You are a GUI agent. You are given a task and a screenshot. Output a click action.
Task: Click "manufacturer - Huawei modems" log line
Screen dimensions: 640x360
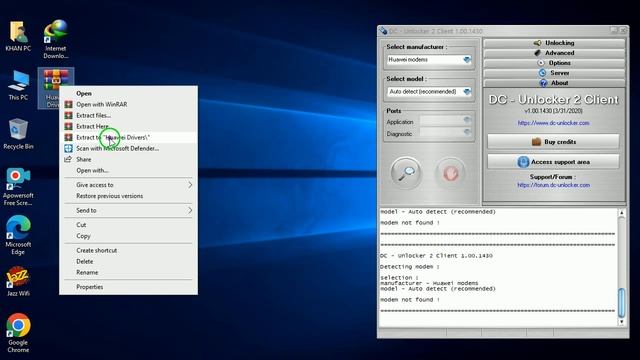(429, 283)
